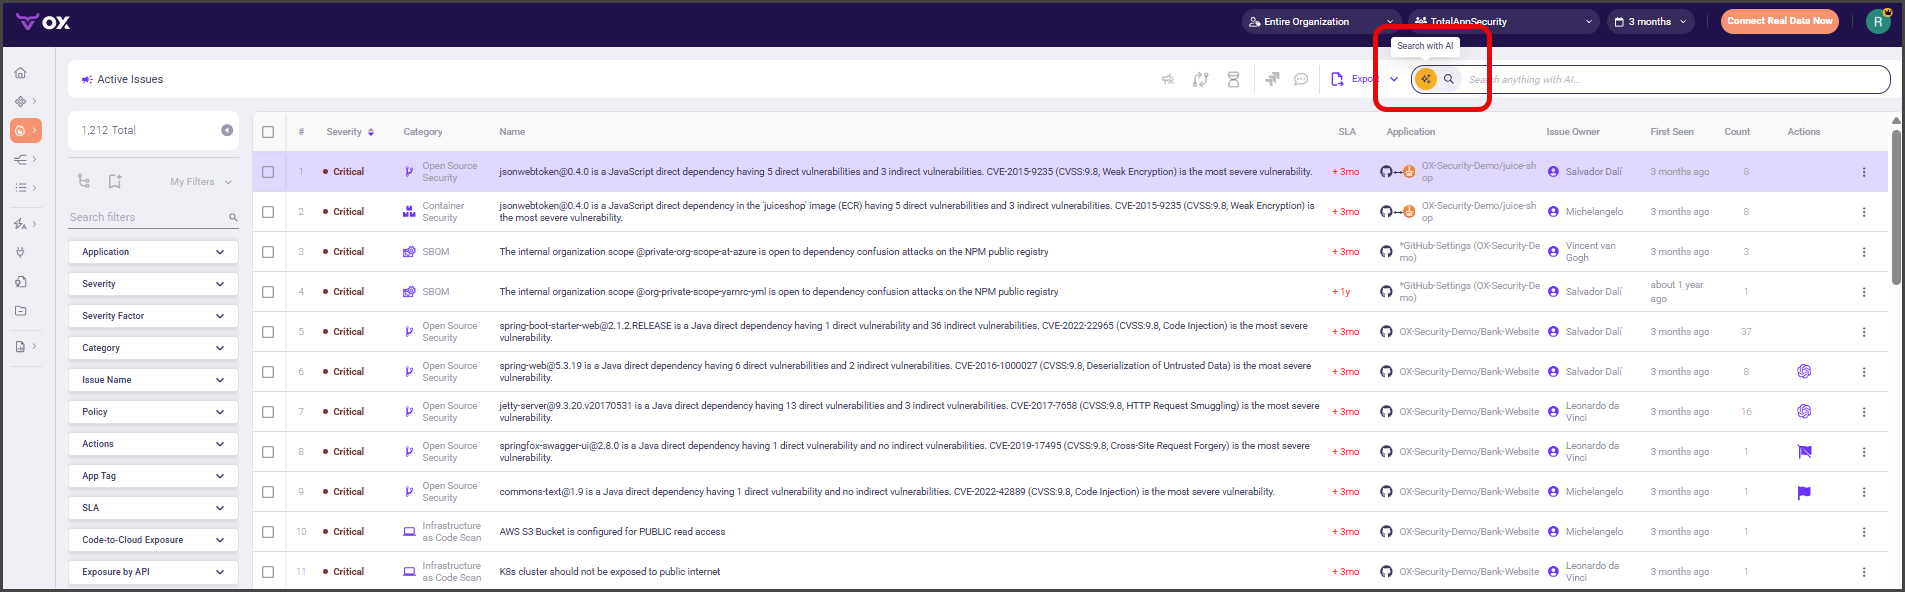Open the folder icon in the sidebar
This screenshot has height=592, width=1905.
[x=21, y=311]
